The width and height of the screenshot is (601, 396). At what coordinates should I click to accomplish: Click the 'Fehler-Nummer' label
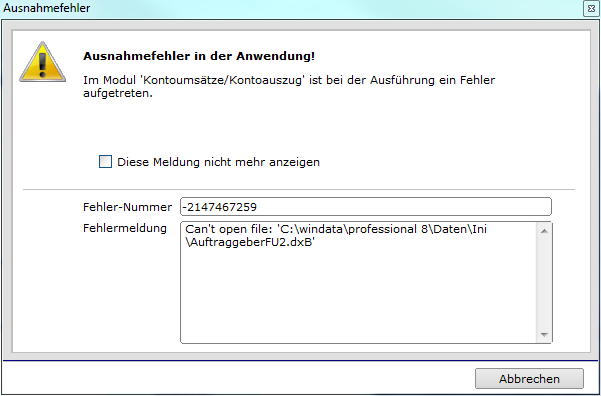click(127, 207)
